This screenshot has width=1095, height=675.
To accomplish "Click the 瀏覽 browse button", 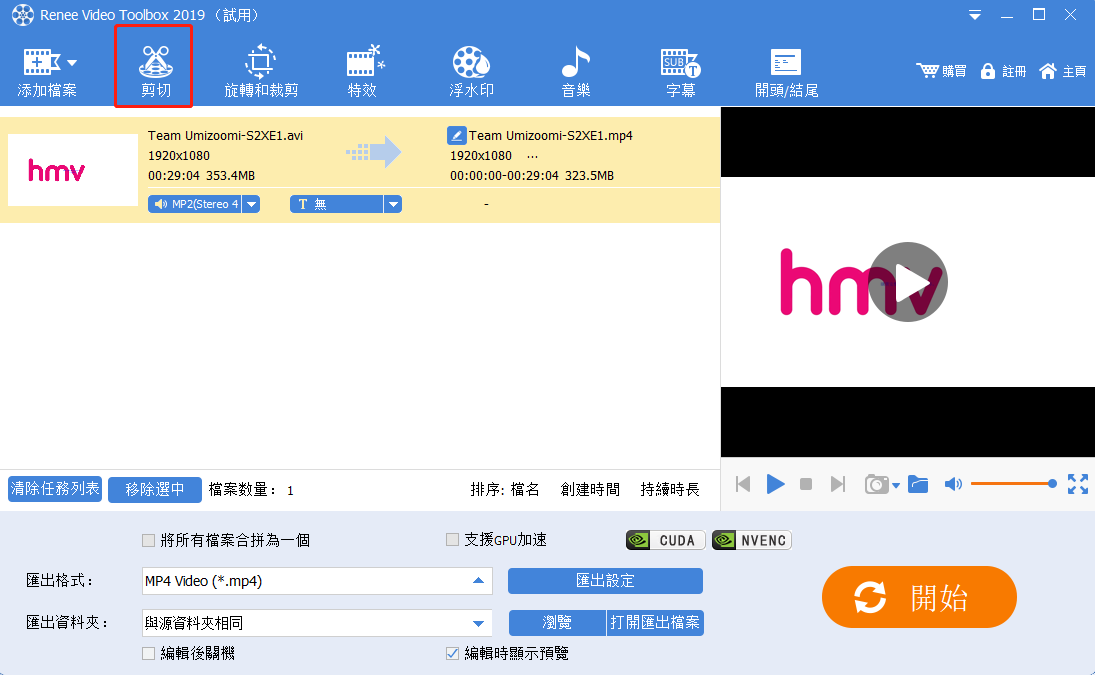I will click(x=557, y=623).
